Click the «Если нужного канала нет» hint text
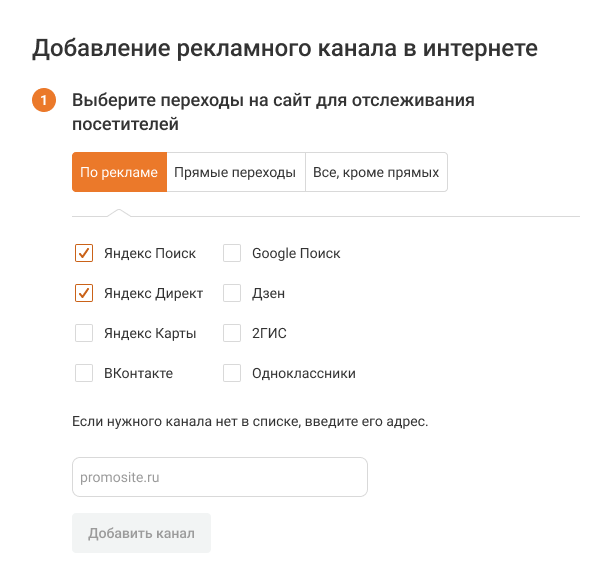This screenshot has height=577, width=612. pyautogui.click(x=250, y=422)
